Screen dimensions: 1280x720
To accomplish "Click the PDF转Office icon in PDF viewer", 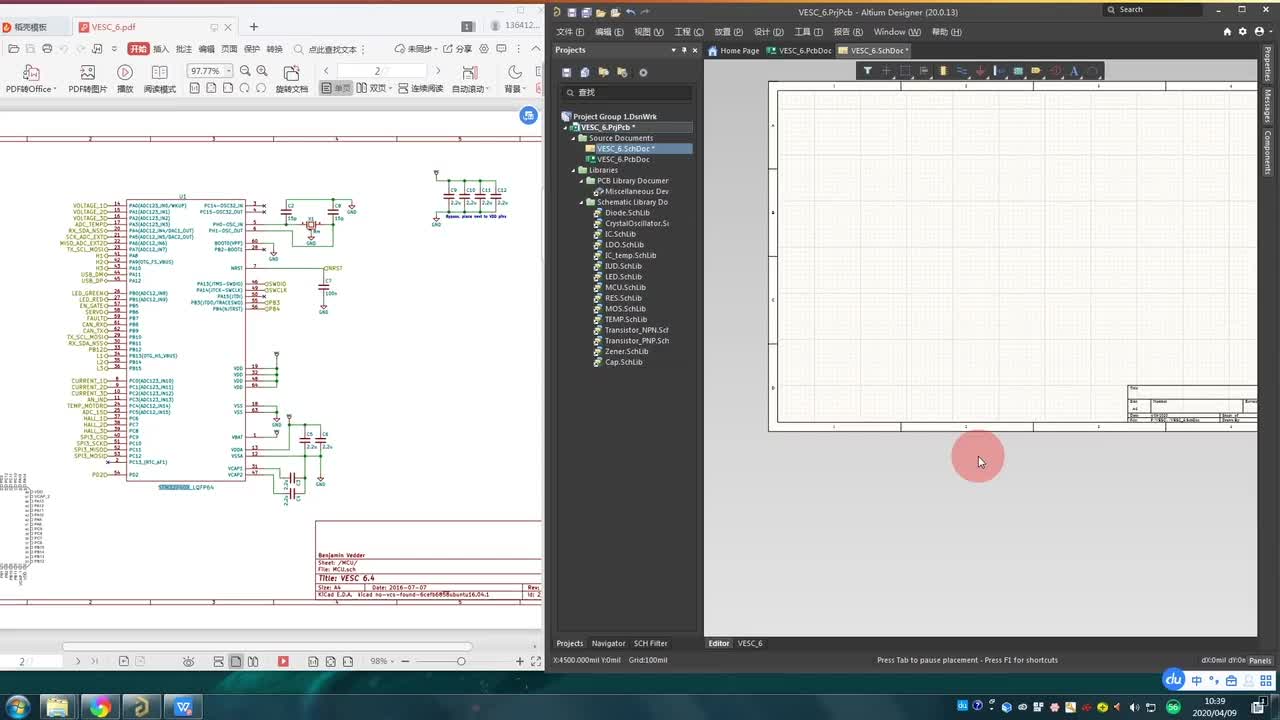I will [30, 73].
